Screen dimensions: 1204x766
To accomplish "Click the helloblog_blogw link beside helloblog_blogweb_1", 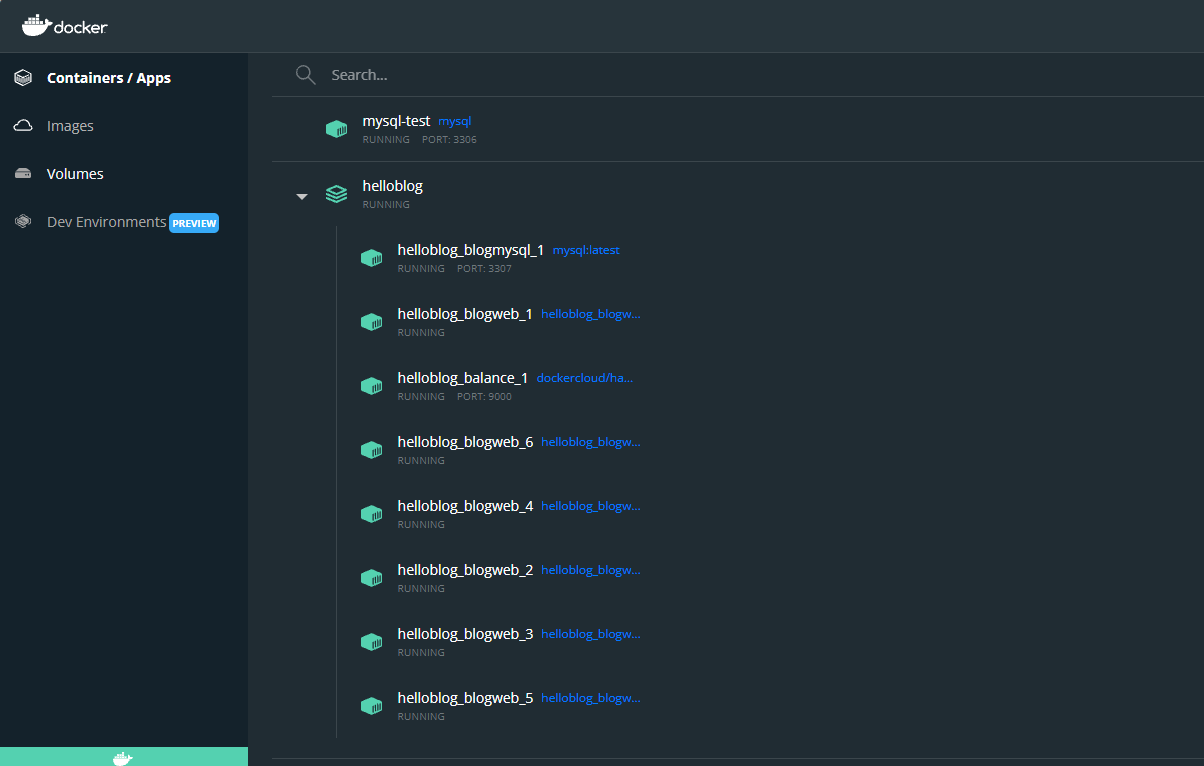I will [x=590, y=313].
